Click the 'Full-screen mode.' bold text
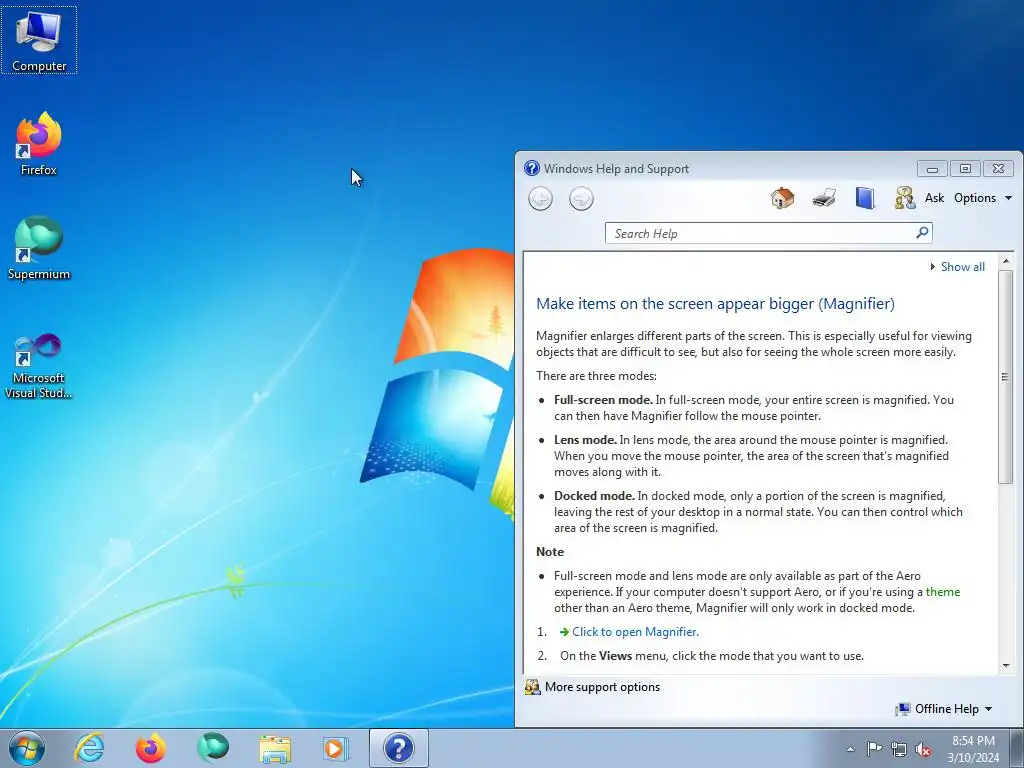The width and height of the screenshot is (1024, 768). 603,400
